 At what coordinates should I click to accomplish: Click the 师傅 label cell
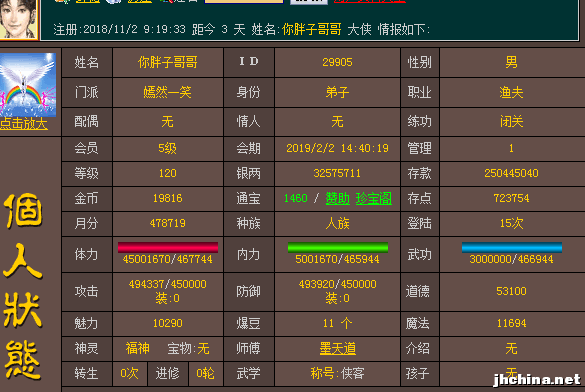[248, 349]
